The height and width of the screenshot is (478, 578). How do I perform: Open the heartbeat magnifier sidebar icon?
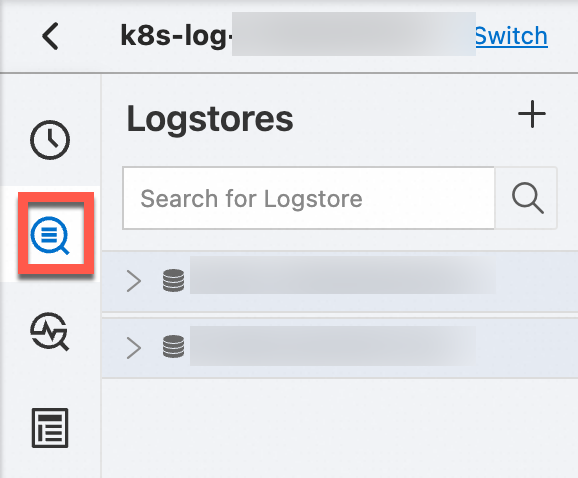49,331
